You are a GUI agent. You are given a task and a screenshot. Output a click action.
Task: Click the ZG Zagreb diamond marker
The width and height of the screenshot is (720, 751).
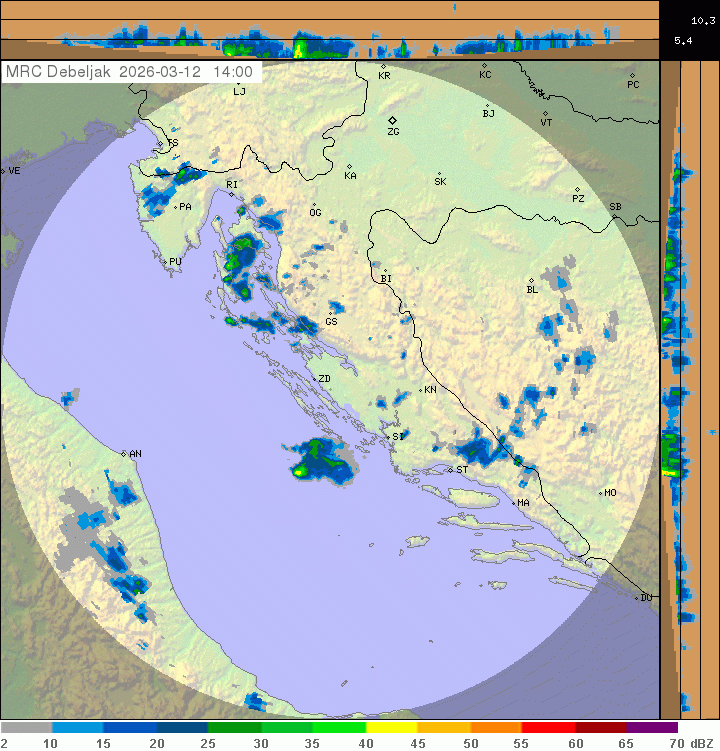click(393, 121)
